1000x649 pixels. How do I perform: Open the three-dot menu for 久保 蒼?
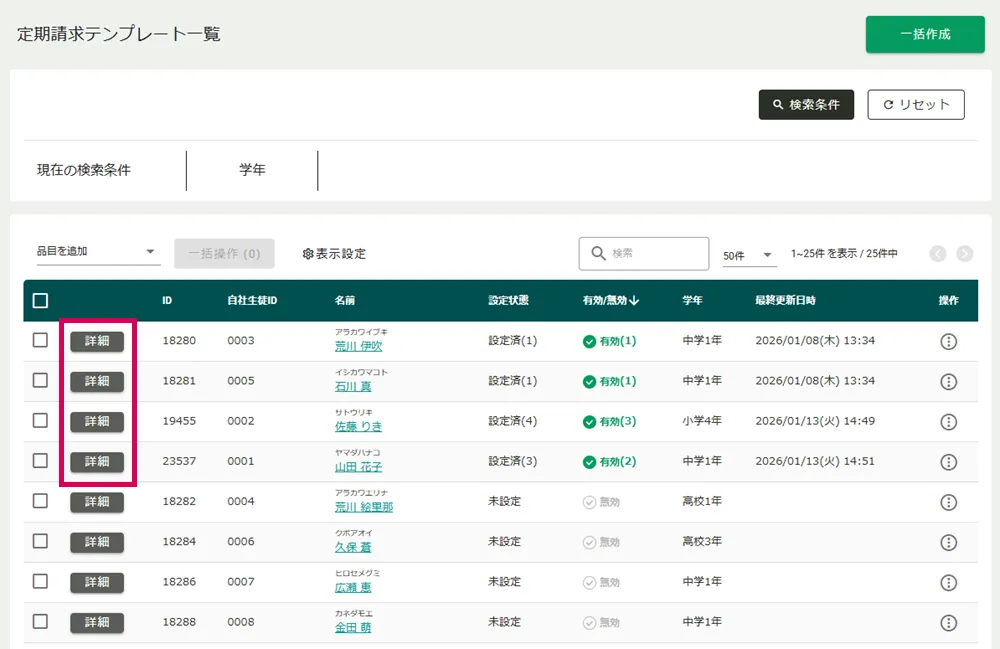click(x=949, y=542)
